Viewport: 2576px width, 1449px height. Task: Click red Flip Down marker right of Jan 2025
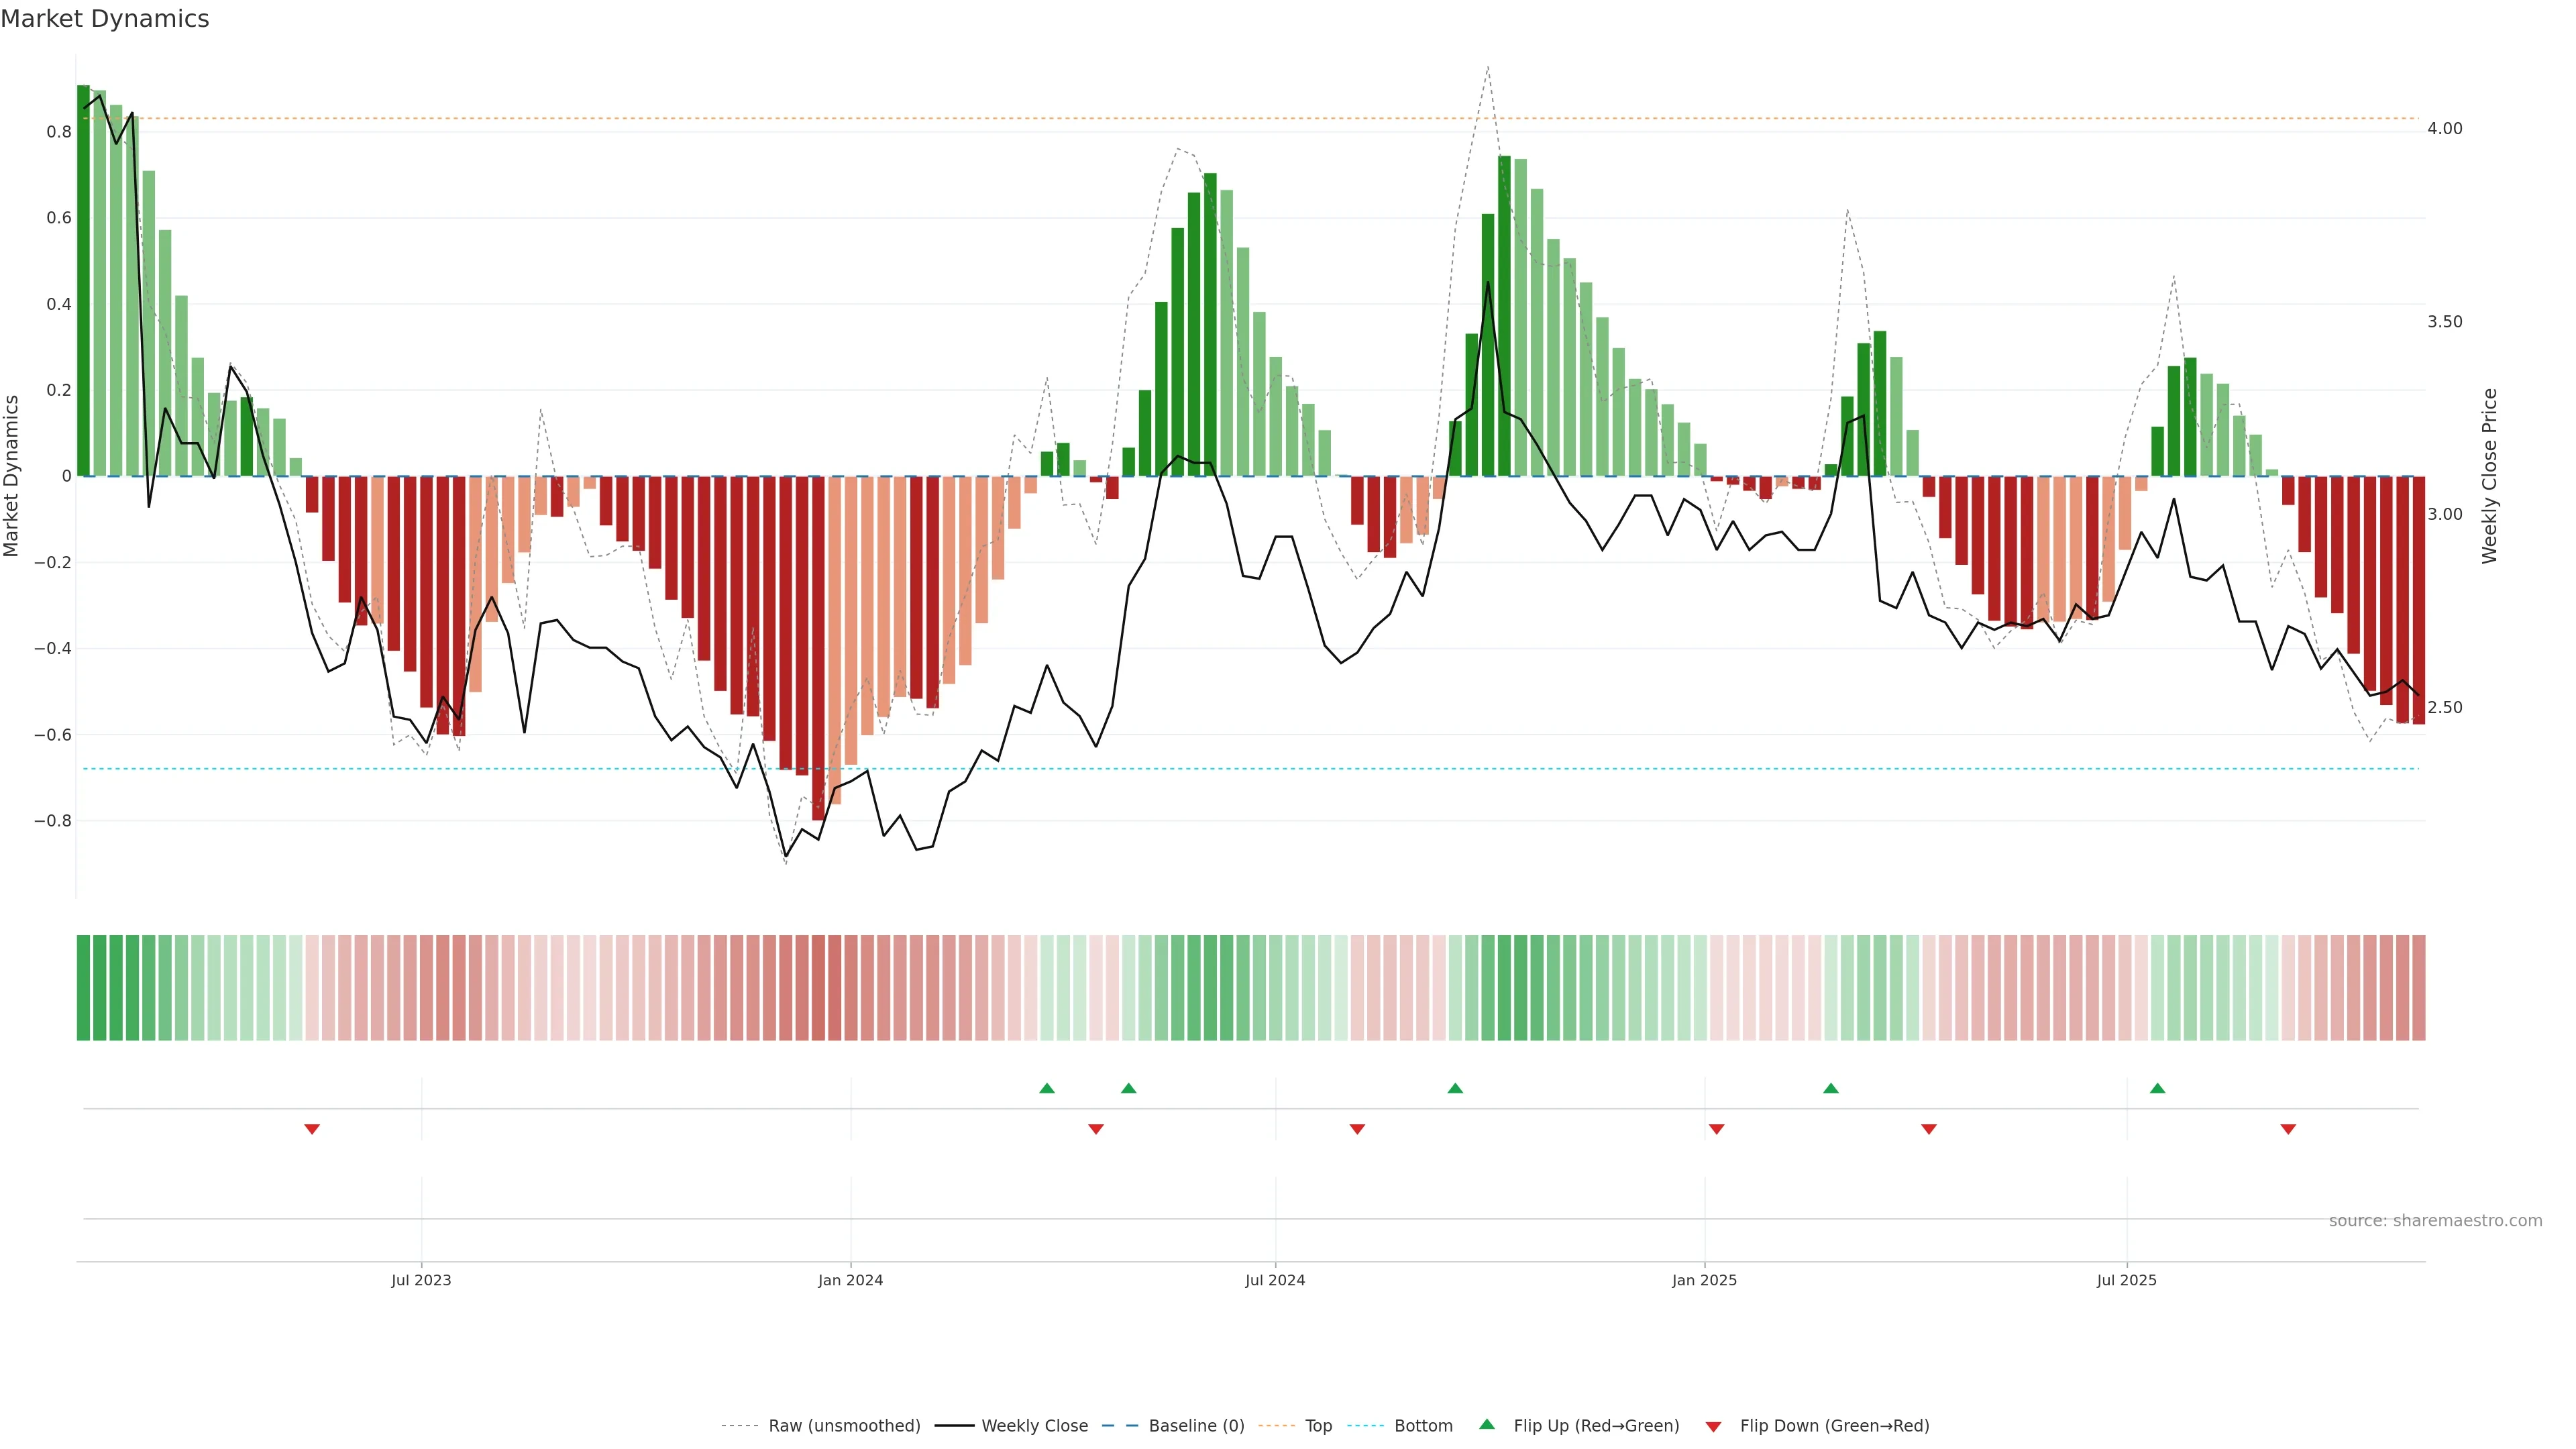click(1717, 1129)
